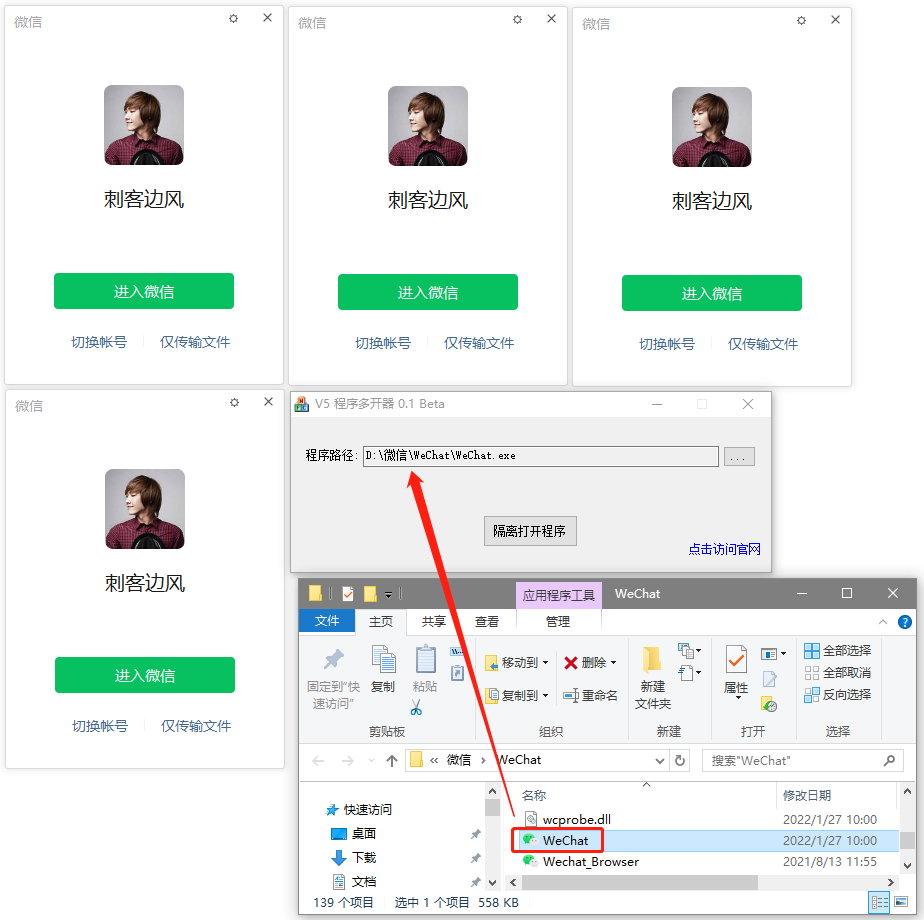This screenshot has width=924, height=920.
Task: Open the Easy access dropdown in New group
Action: tap(689, 672)
